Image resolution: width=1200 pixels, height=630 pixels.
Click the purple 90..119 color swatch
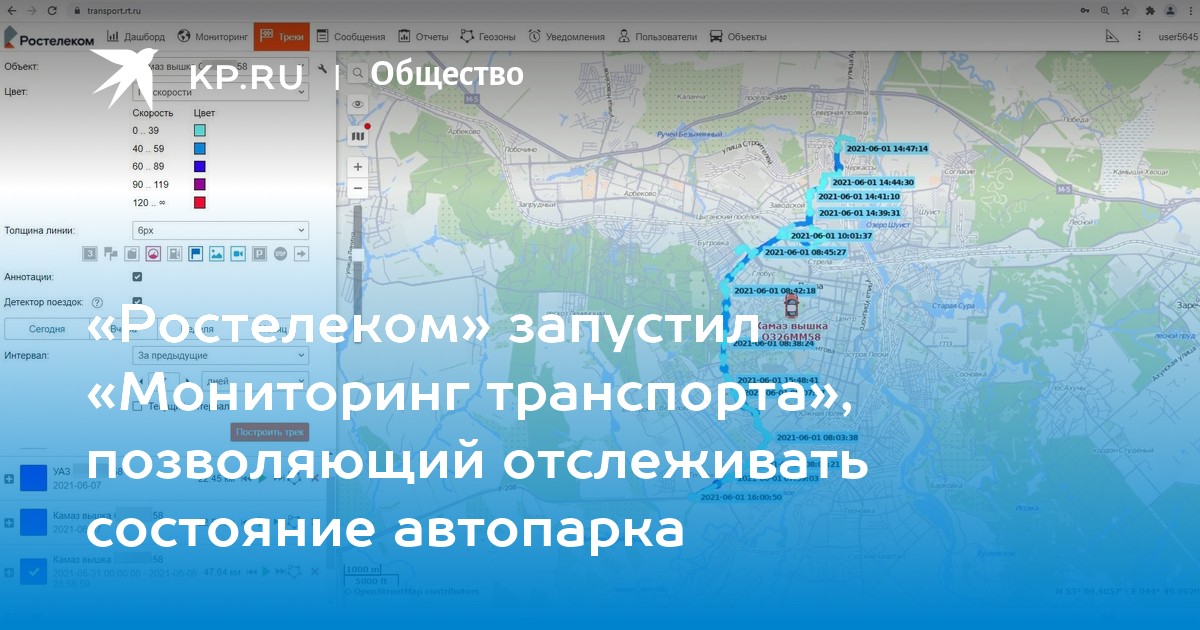pos(200,184)
